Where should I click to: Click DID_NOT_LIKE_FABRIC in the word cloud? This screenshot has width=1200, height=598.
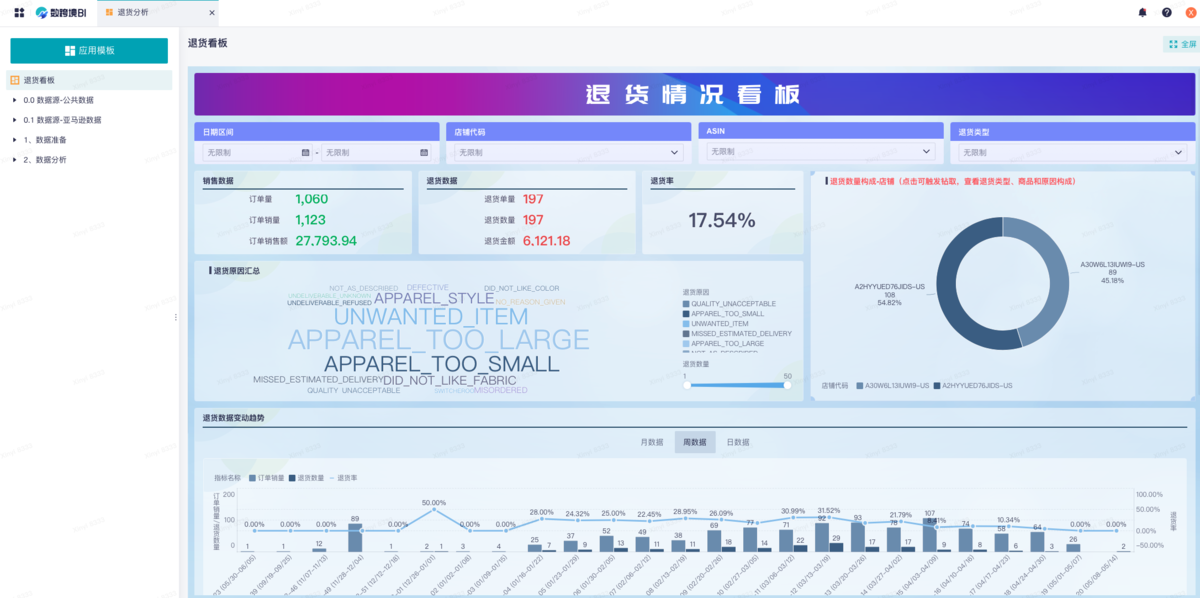[450, 380]
